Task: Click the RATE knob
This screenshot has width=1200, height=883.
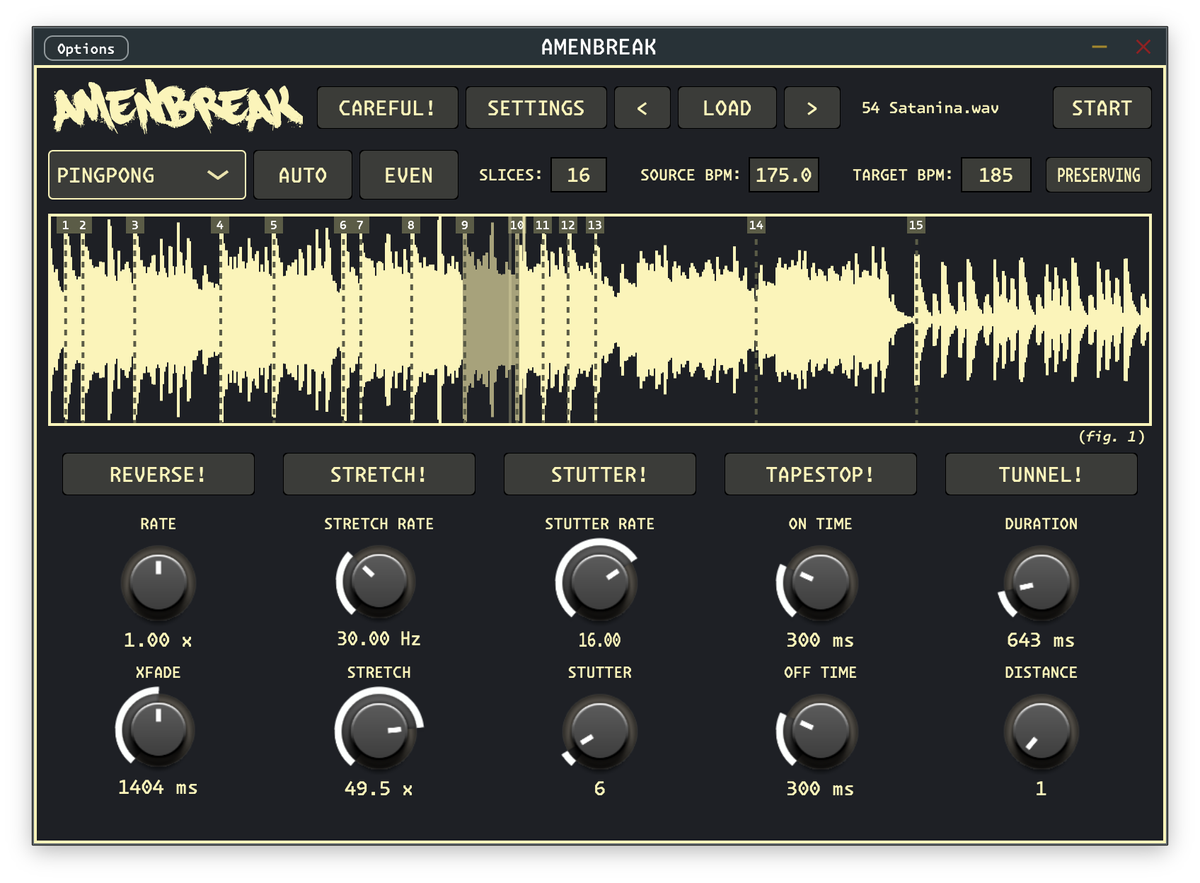Action: click(x=158, y=584)
